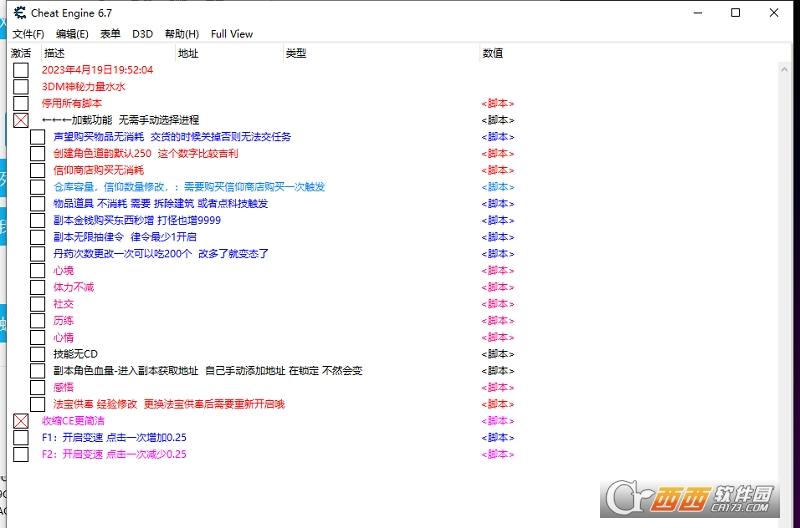Select F1: 开启变速 点击一次增加0.25 text
The height and width of the screenshot is (528, 800).
(x=114, y=438)
